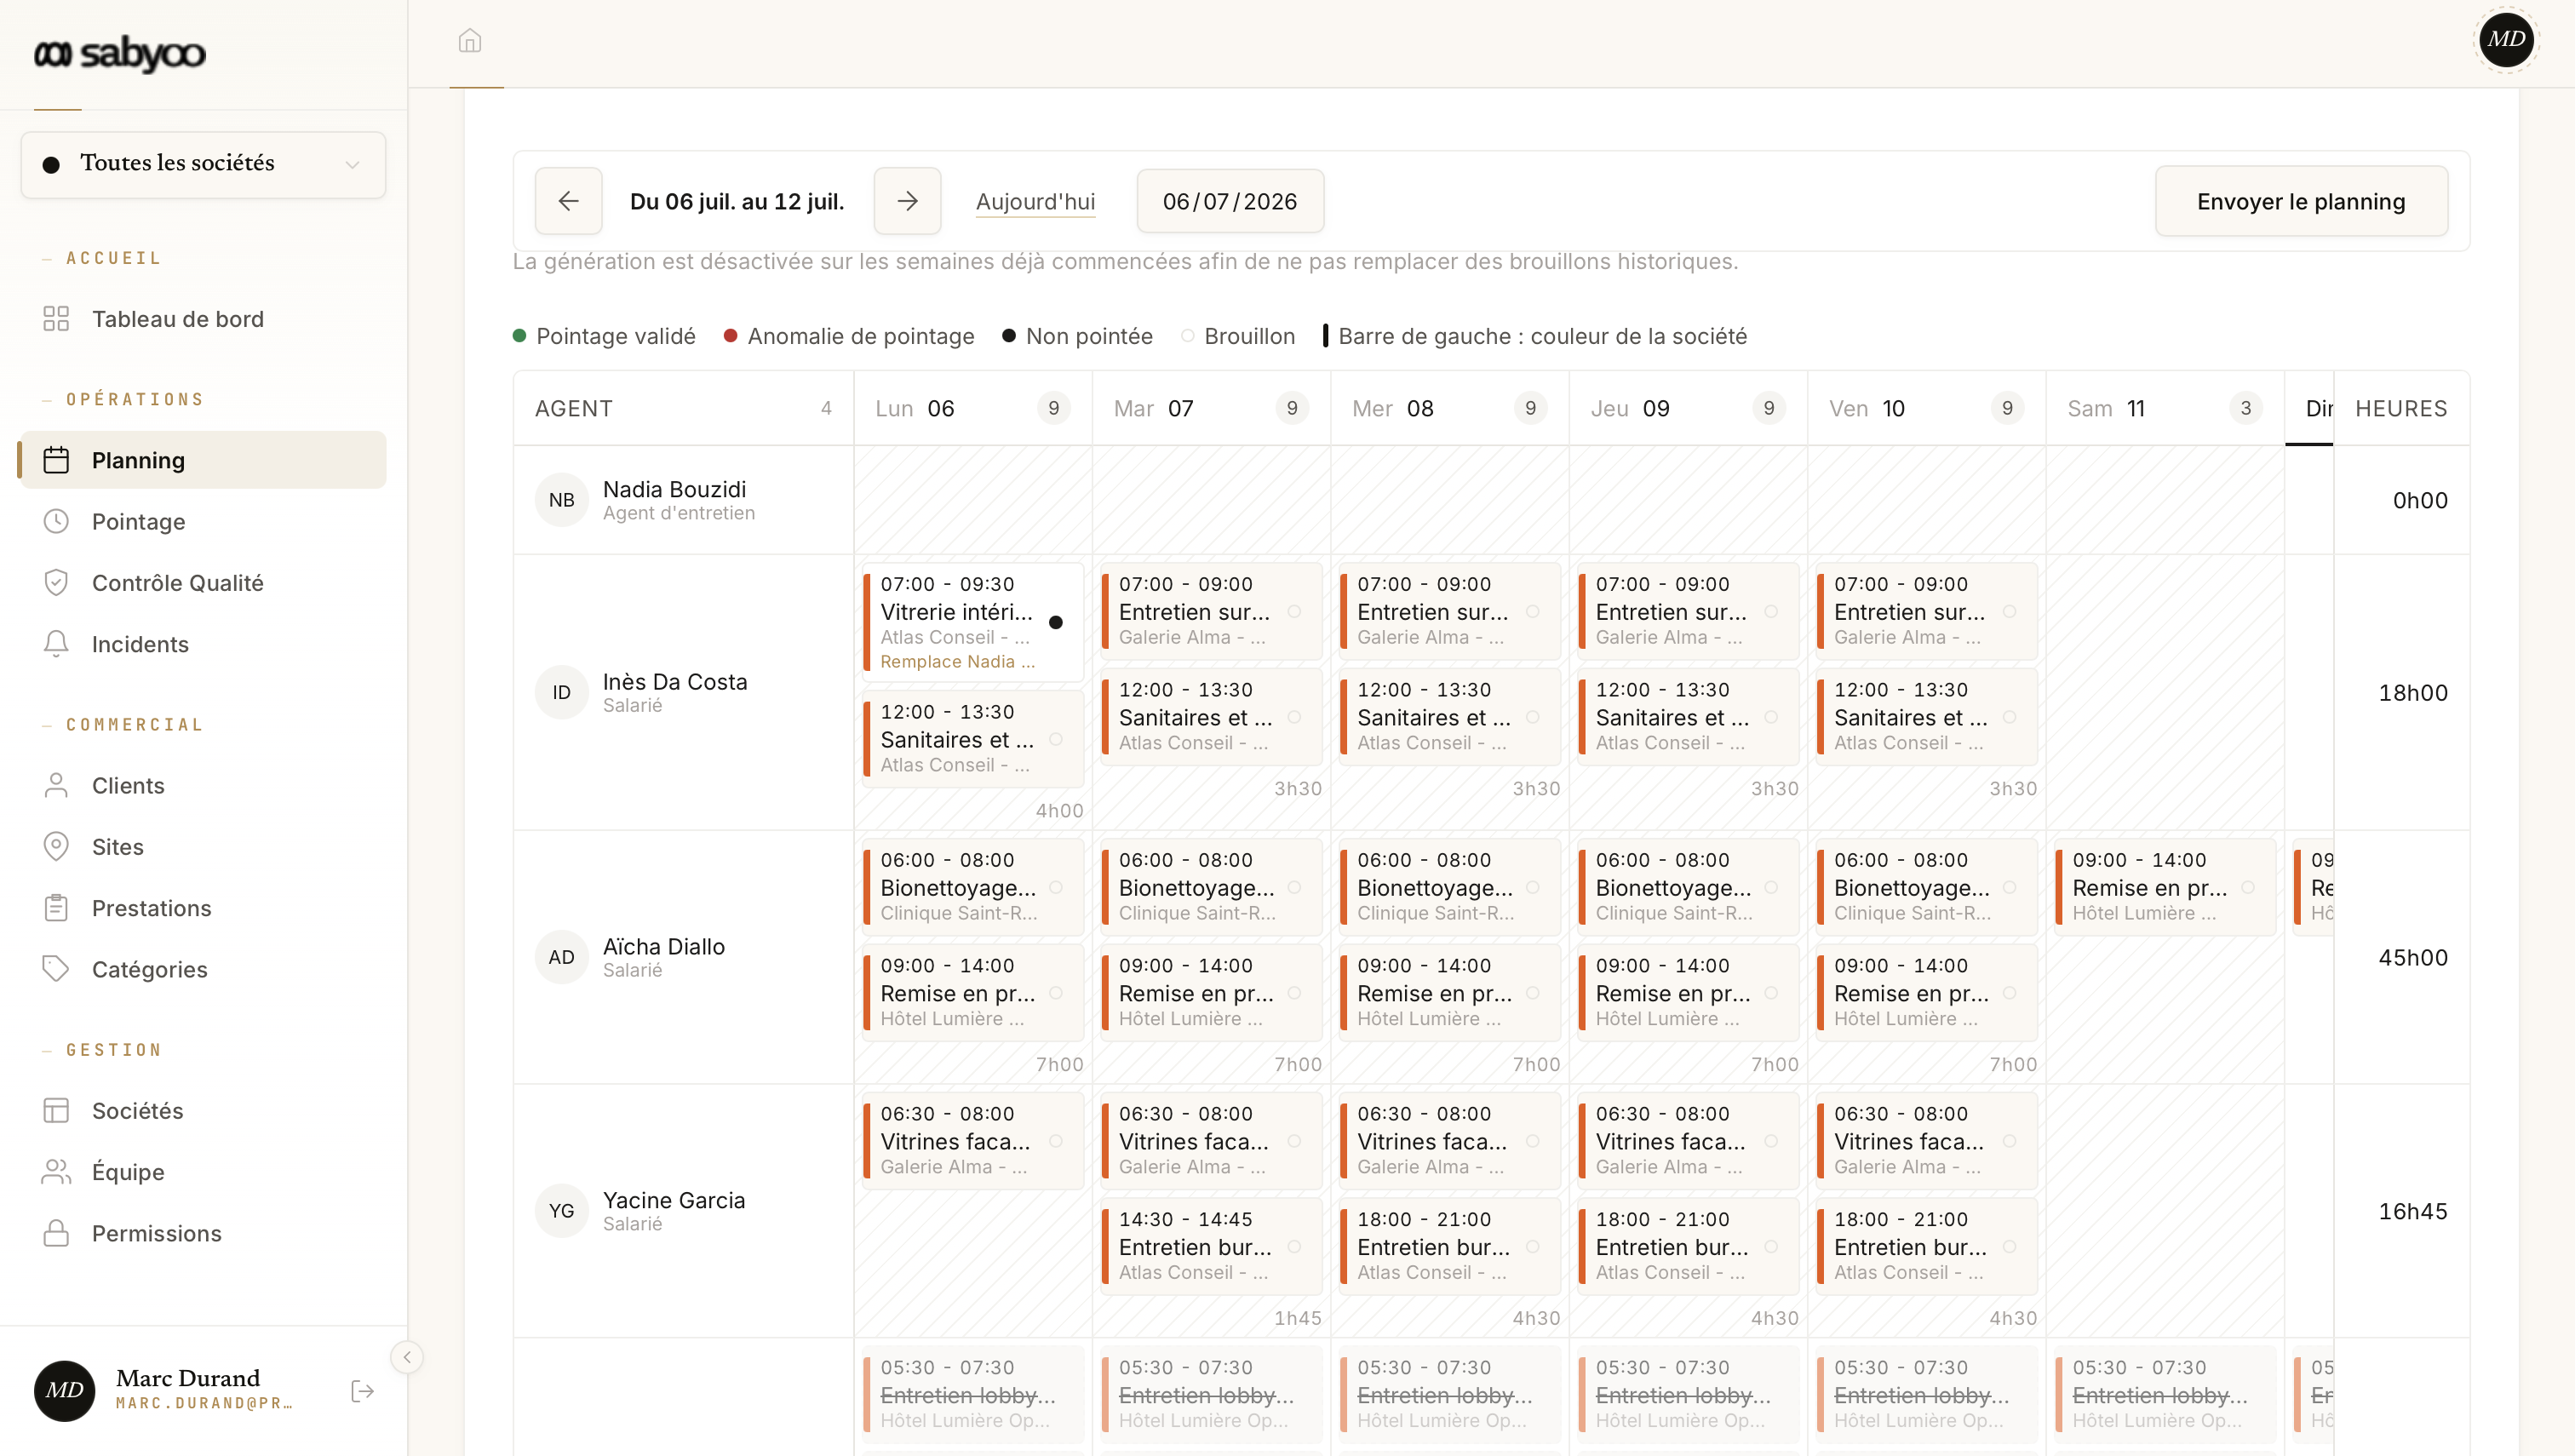Click the Incidents bell icon
Image resolution: width=2575 pixels, height=1456 pixels.
[x=56, y=644]
